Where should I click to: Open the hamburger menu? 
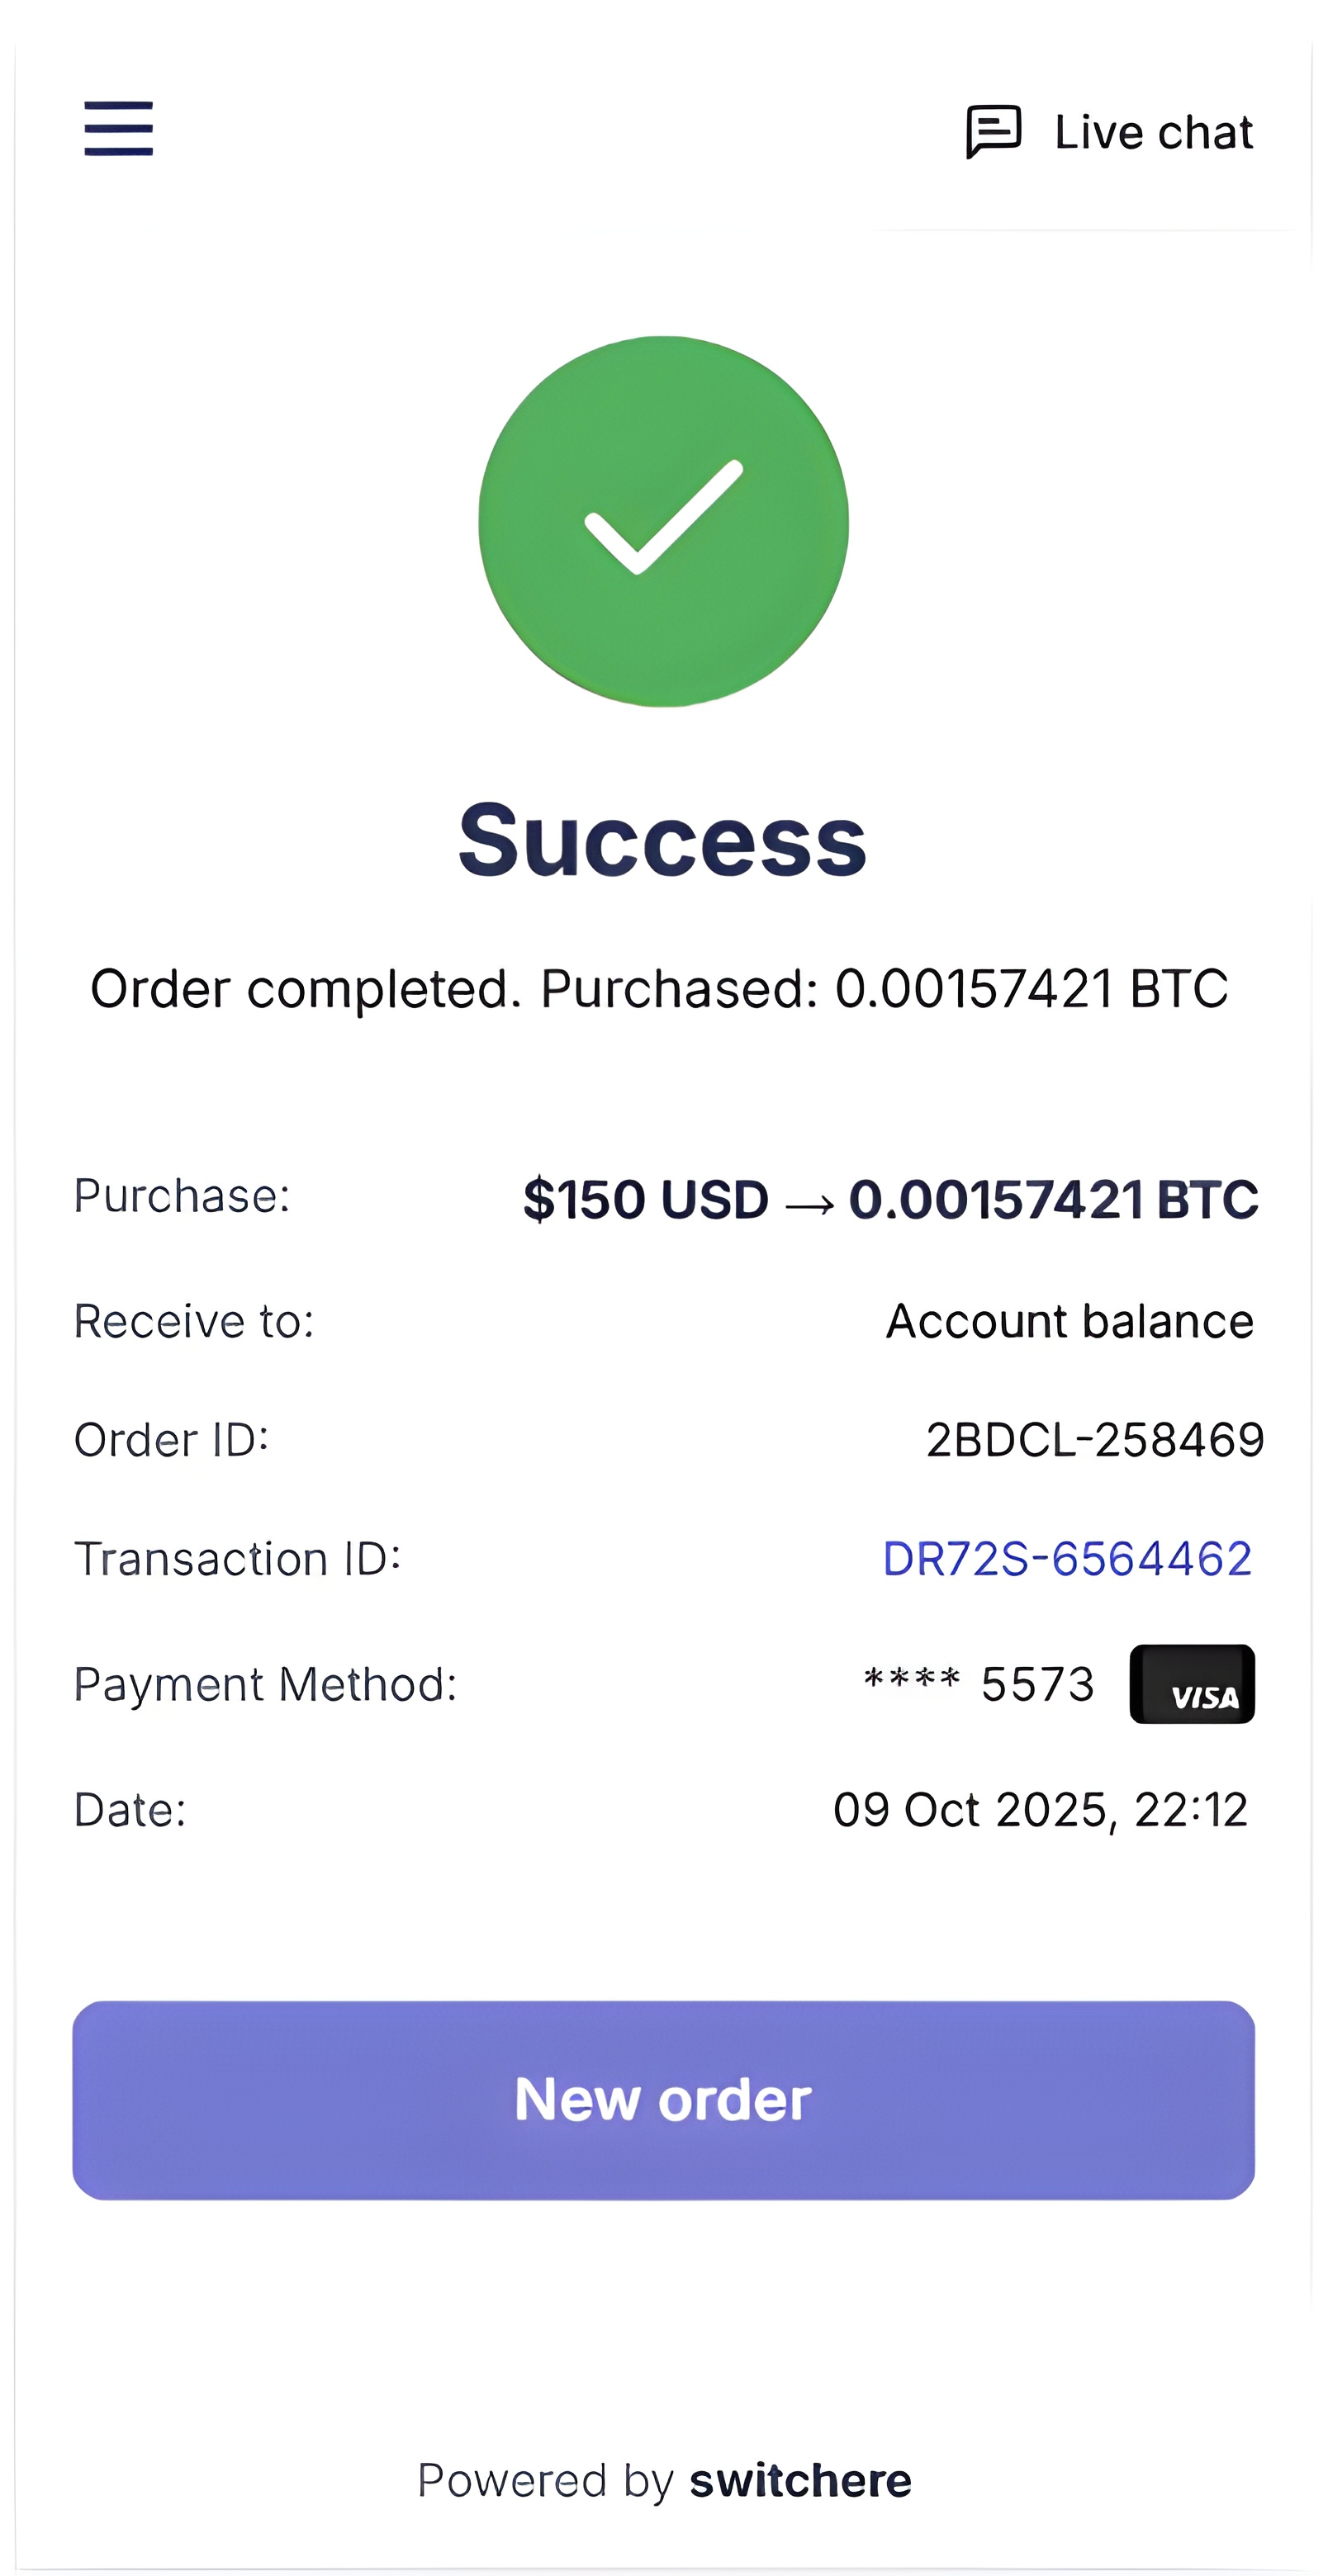click(118, 129)
